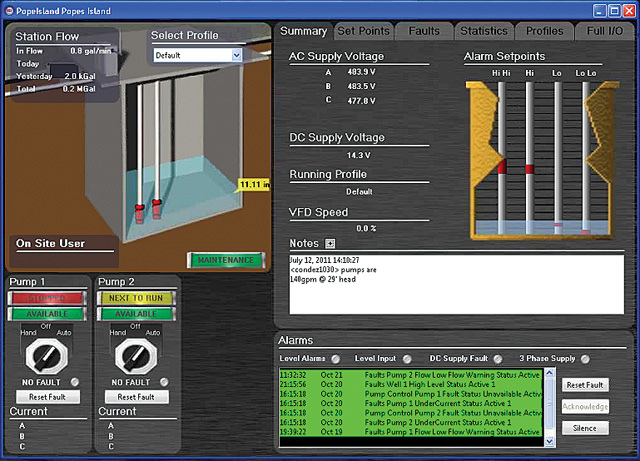Select the Pump 2 UnderCurrent alarm entry
Screen dimensions: 640x461
[437, 422]
